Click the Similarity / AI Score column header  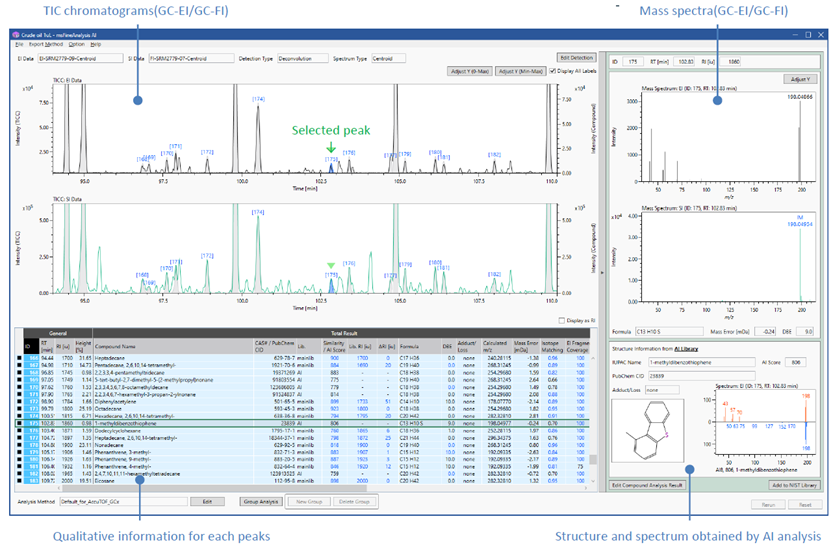[334, 346]
